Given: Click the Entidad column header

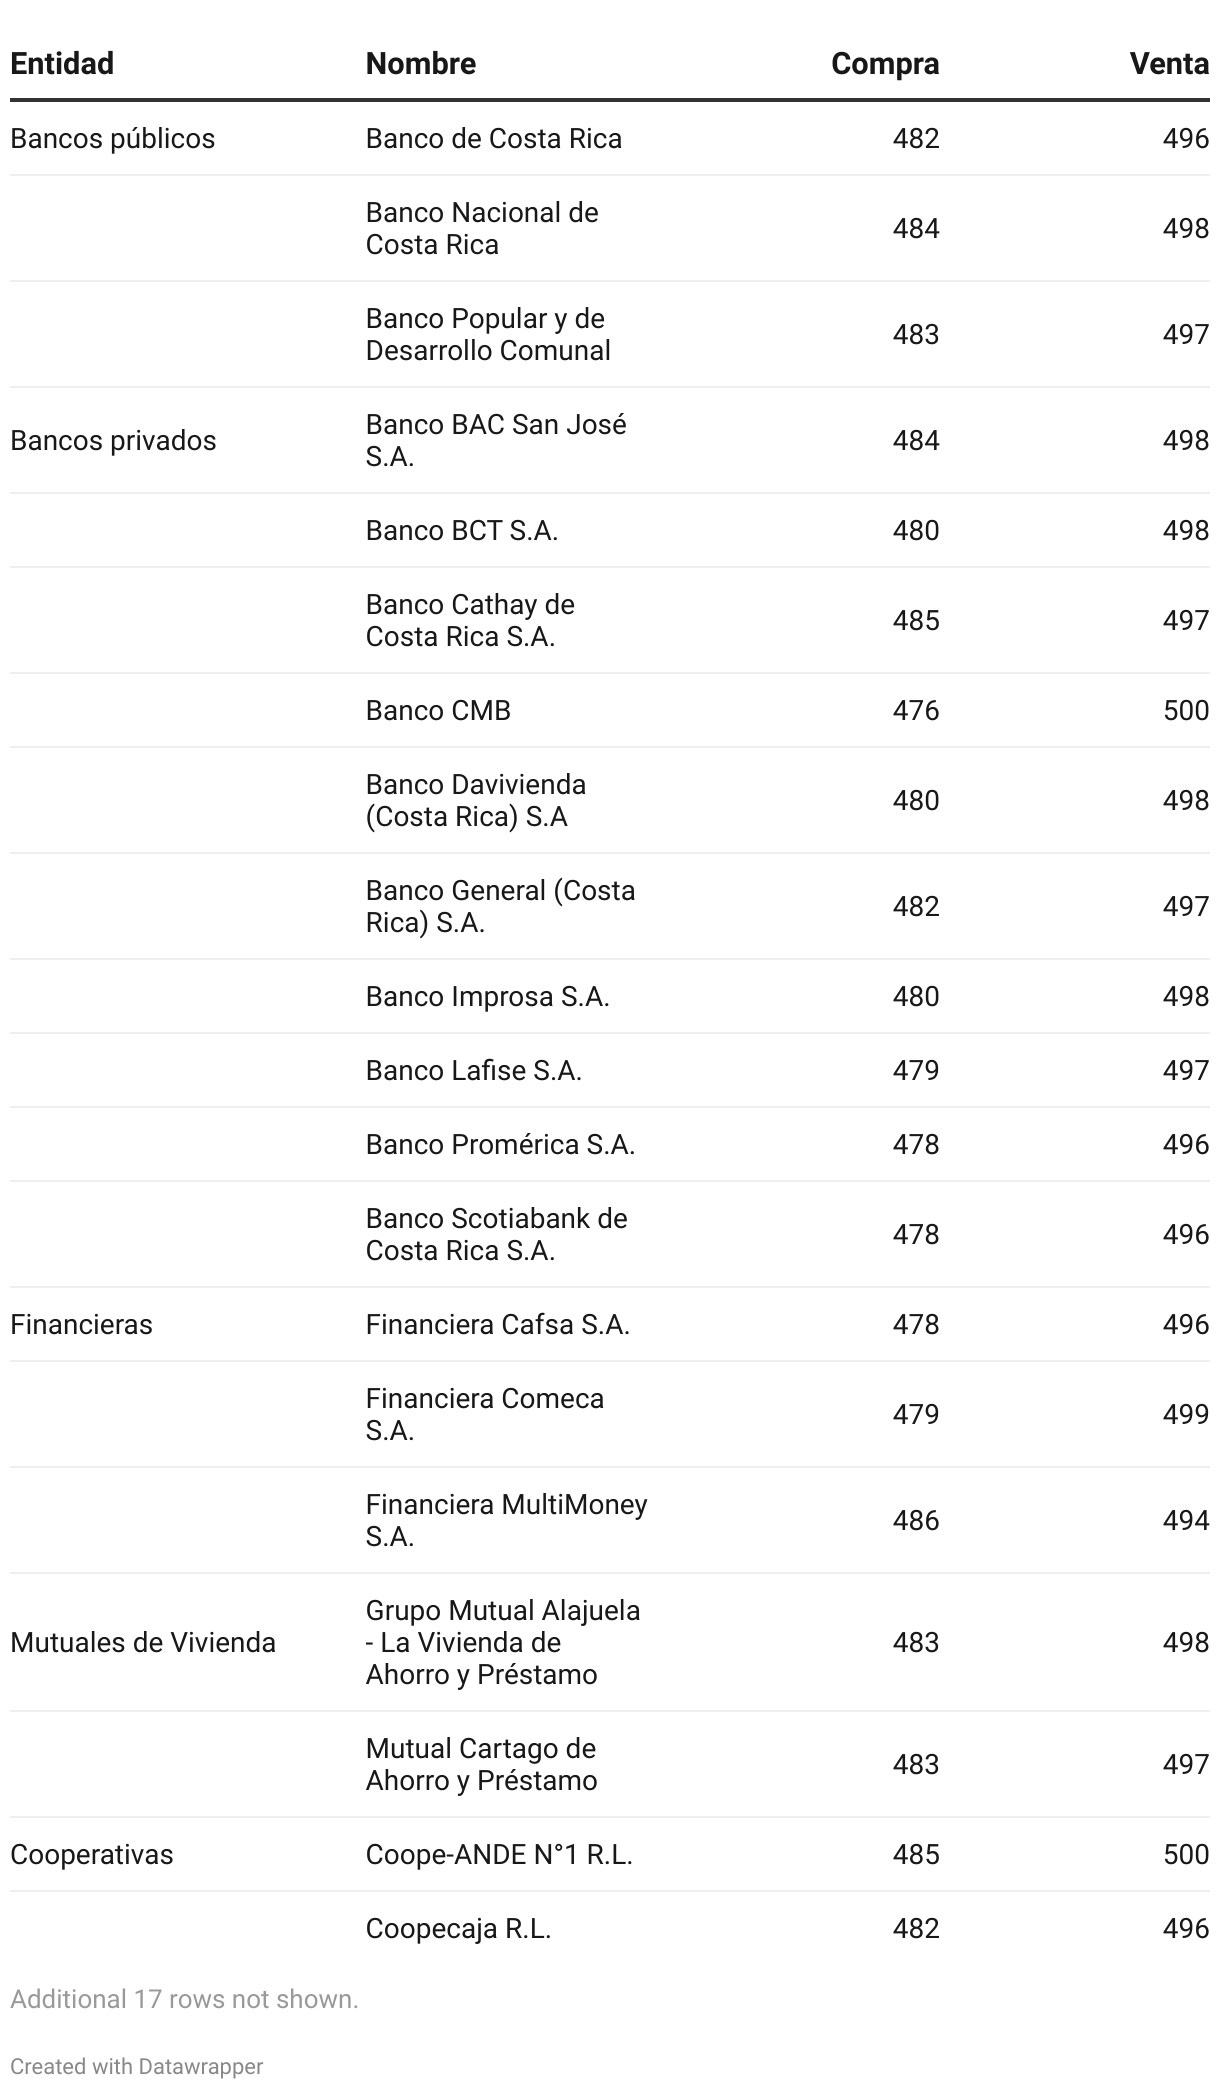Looking at the screenshot, I should tap(62, 64).
